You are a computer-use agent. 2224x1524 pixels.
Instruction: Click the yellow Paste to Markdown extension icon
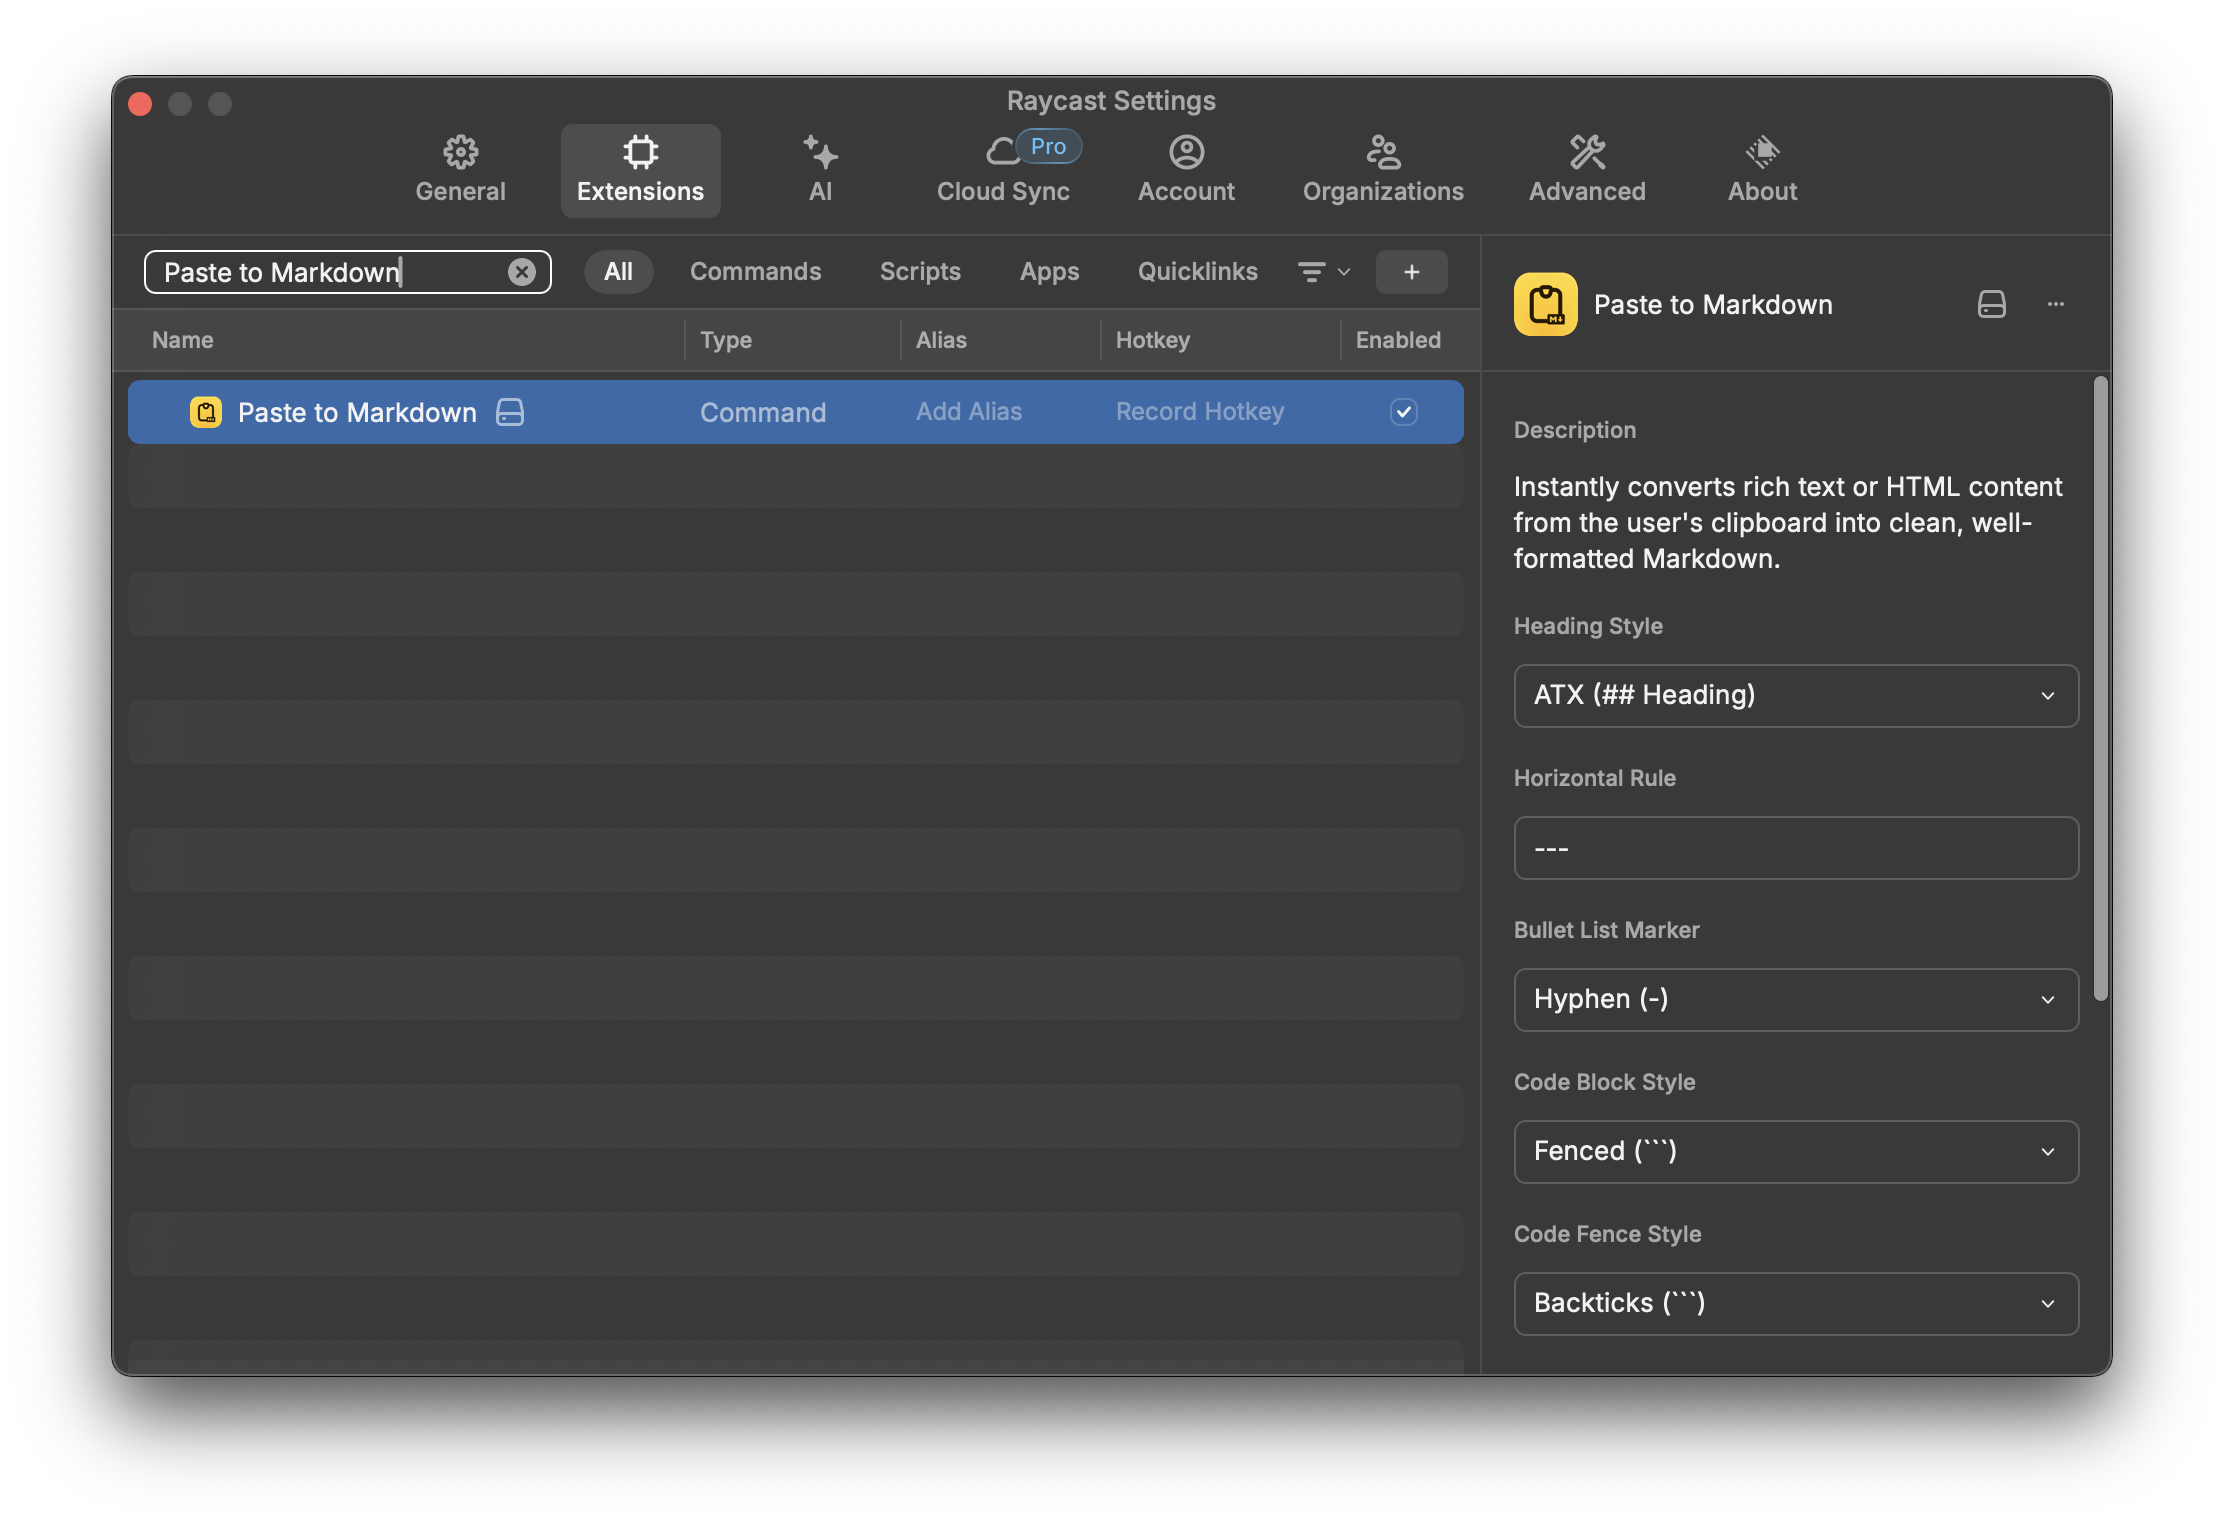coord(1545,304)
